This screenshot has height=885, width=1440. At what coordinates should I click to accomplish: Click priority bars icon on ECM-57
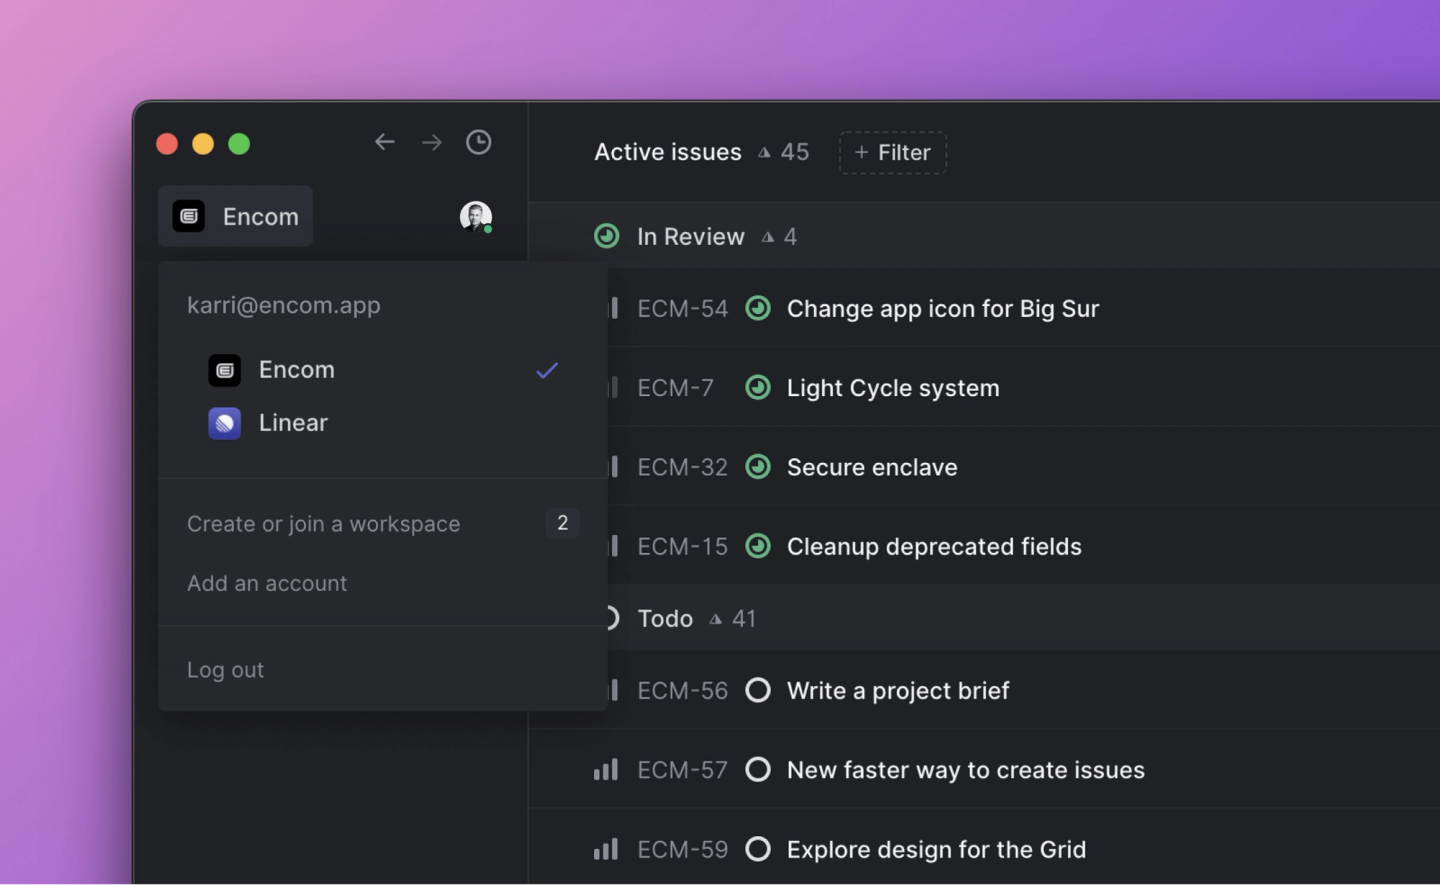(x=605, y=769)
